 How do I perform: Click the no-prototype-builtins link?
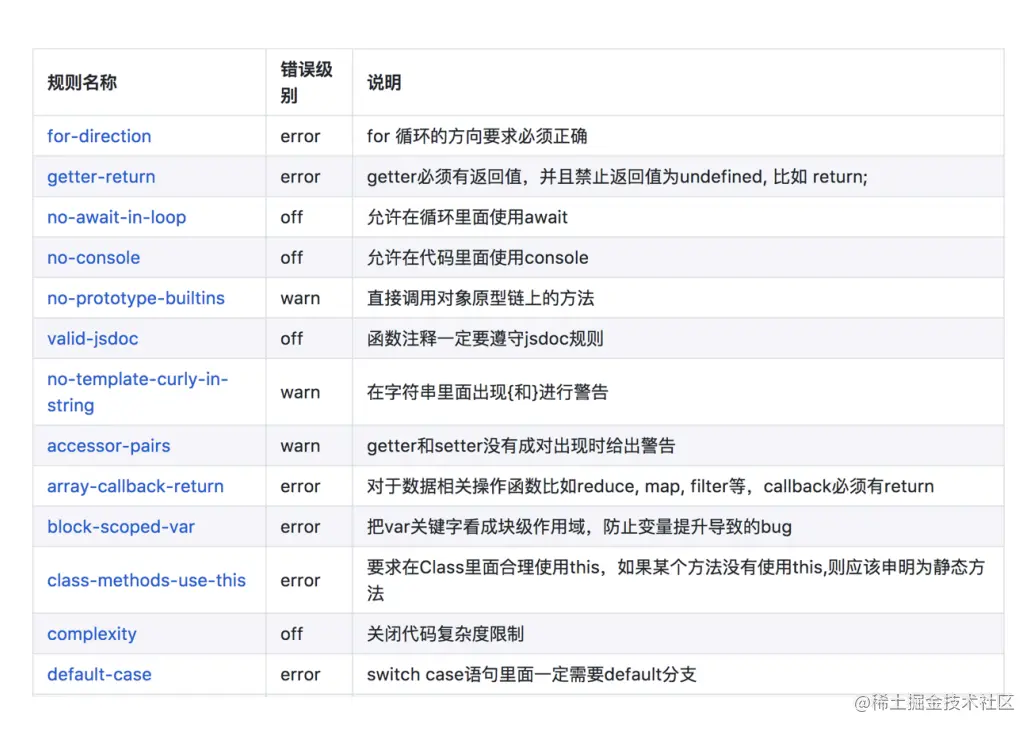tap(135, 298)
